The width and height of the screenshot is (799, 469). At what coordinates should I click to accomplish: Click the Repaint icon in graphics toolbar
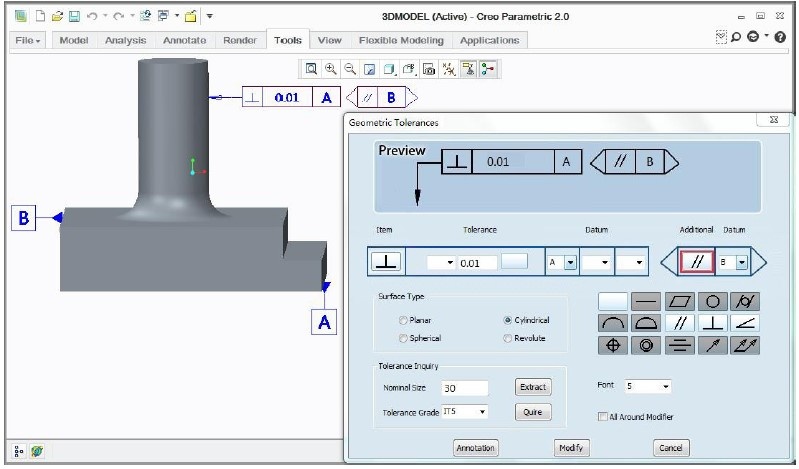(370, 69)
